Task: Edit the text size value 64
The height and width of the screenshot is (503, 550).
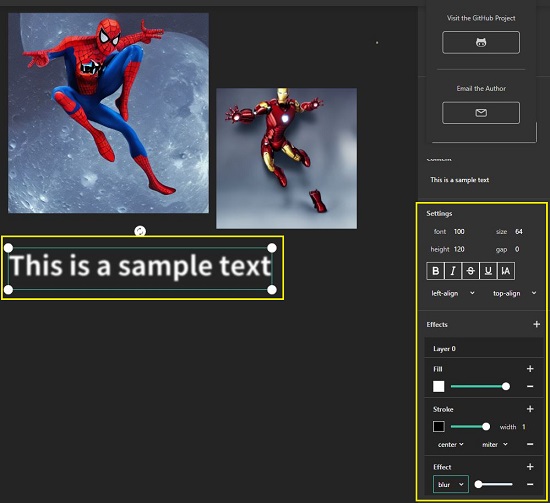Action: [519, 232]
